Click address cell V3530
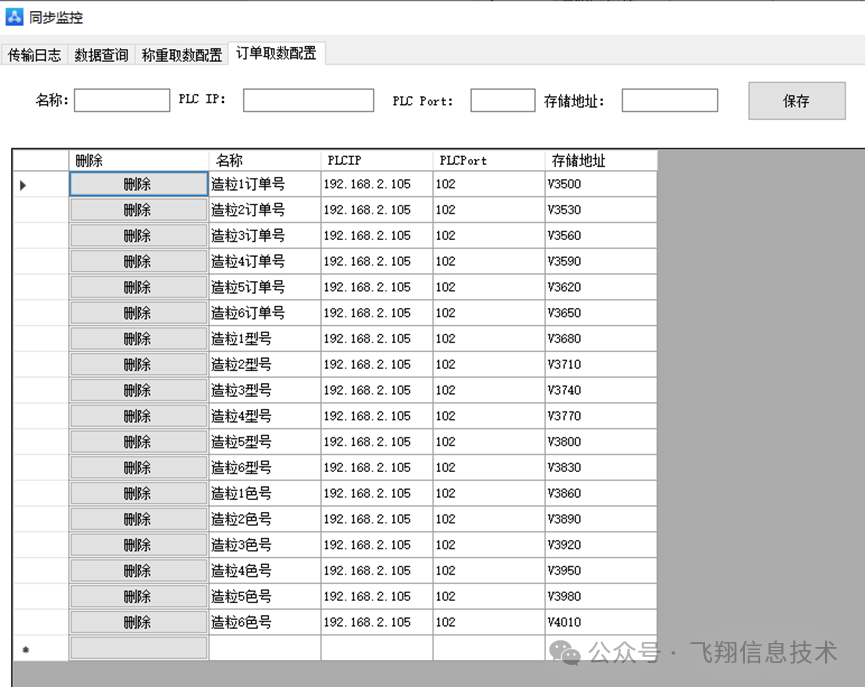Viewport: 865px width, 687px height. (x=601, y=210)
